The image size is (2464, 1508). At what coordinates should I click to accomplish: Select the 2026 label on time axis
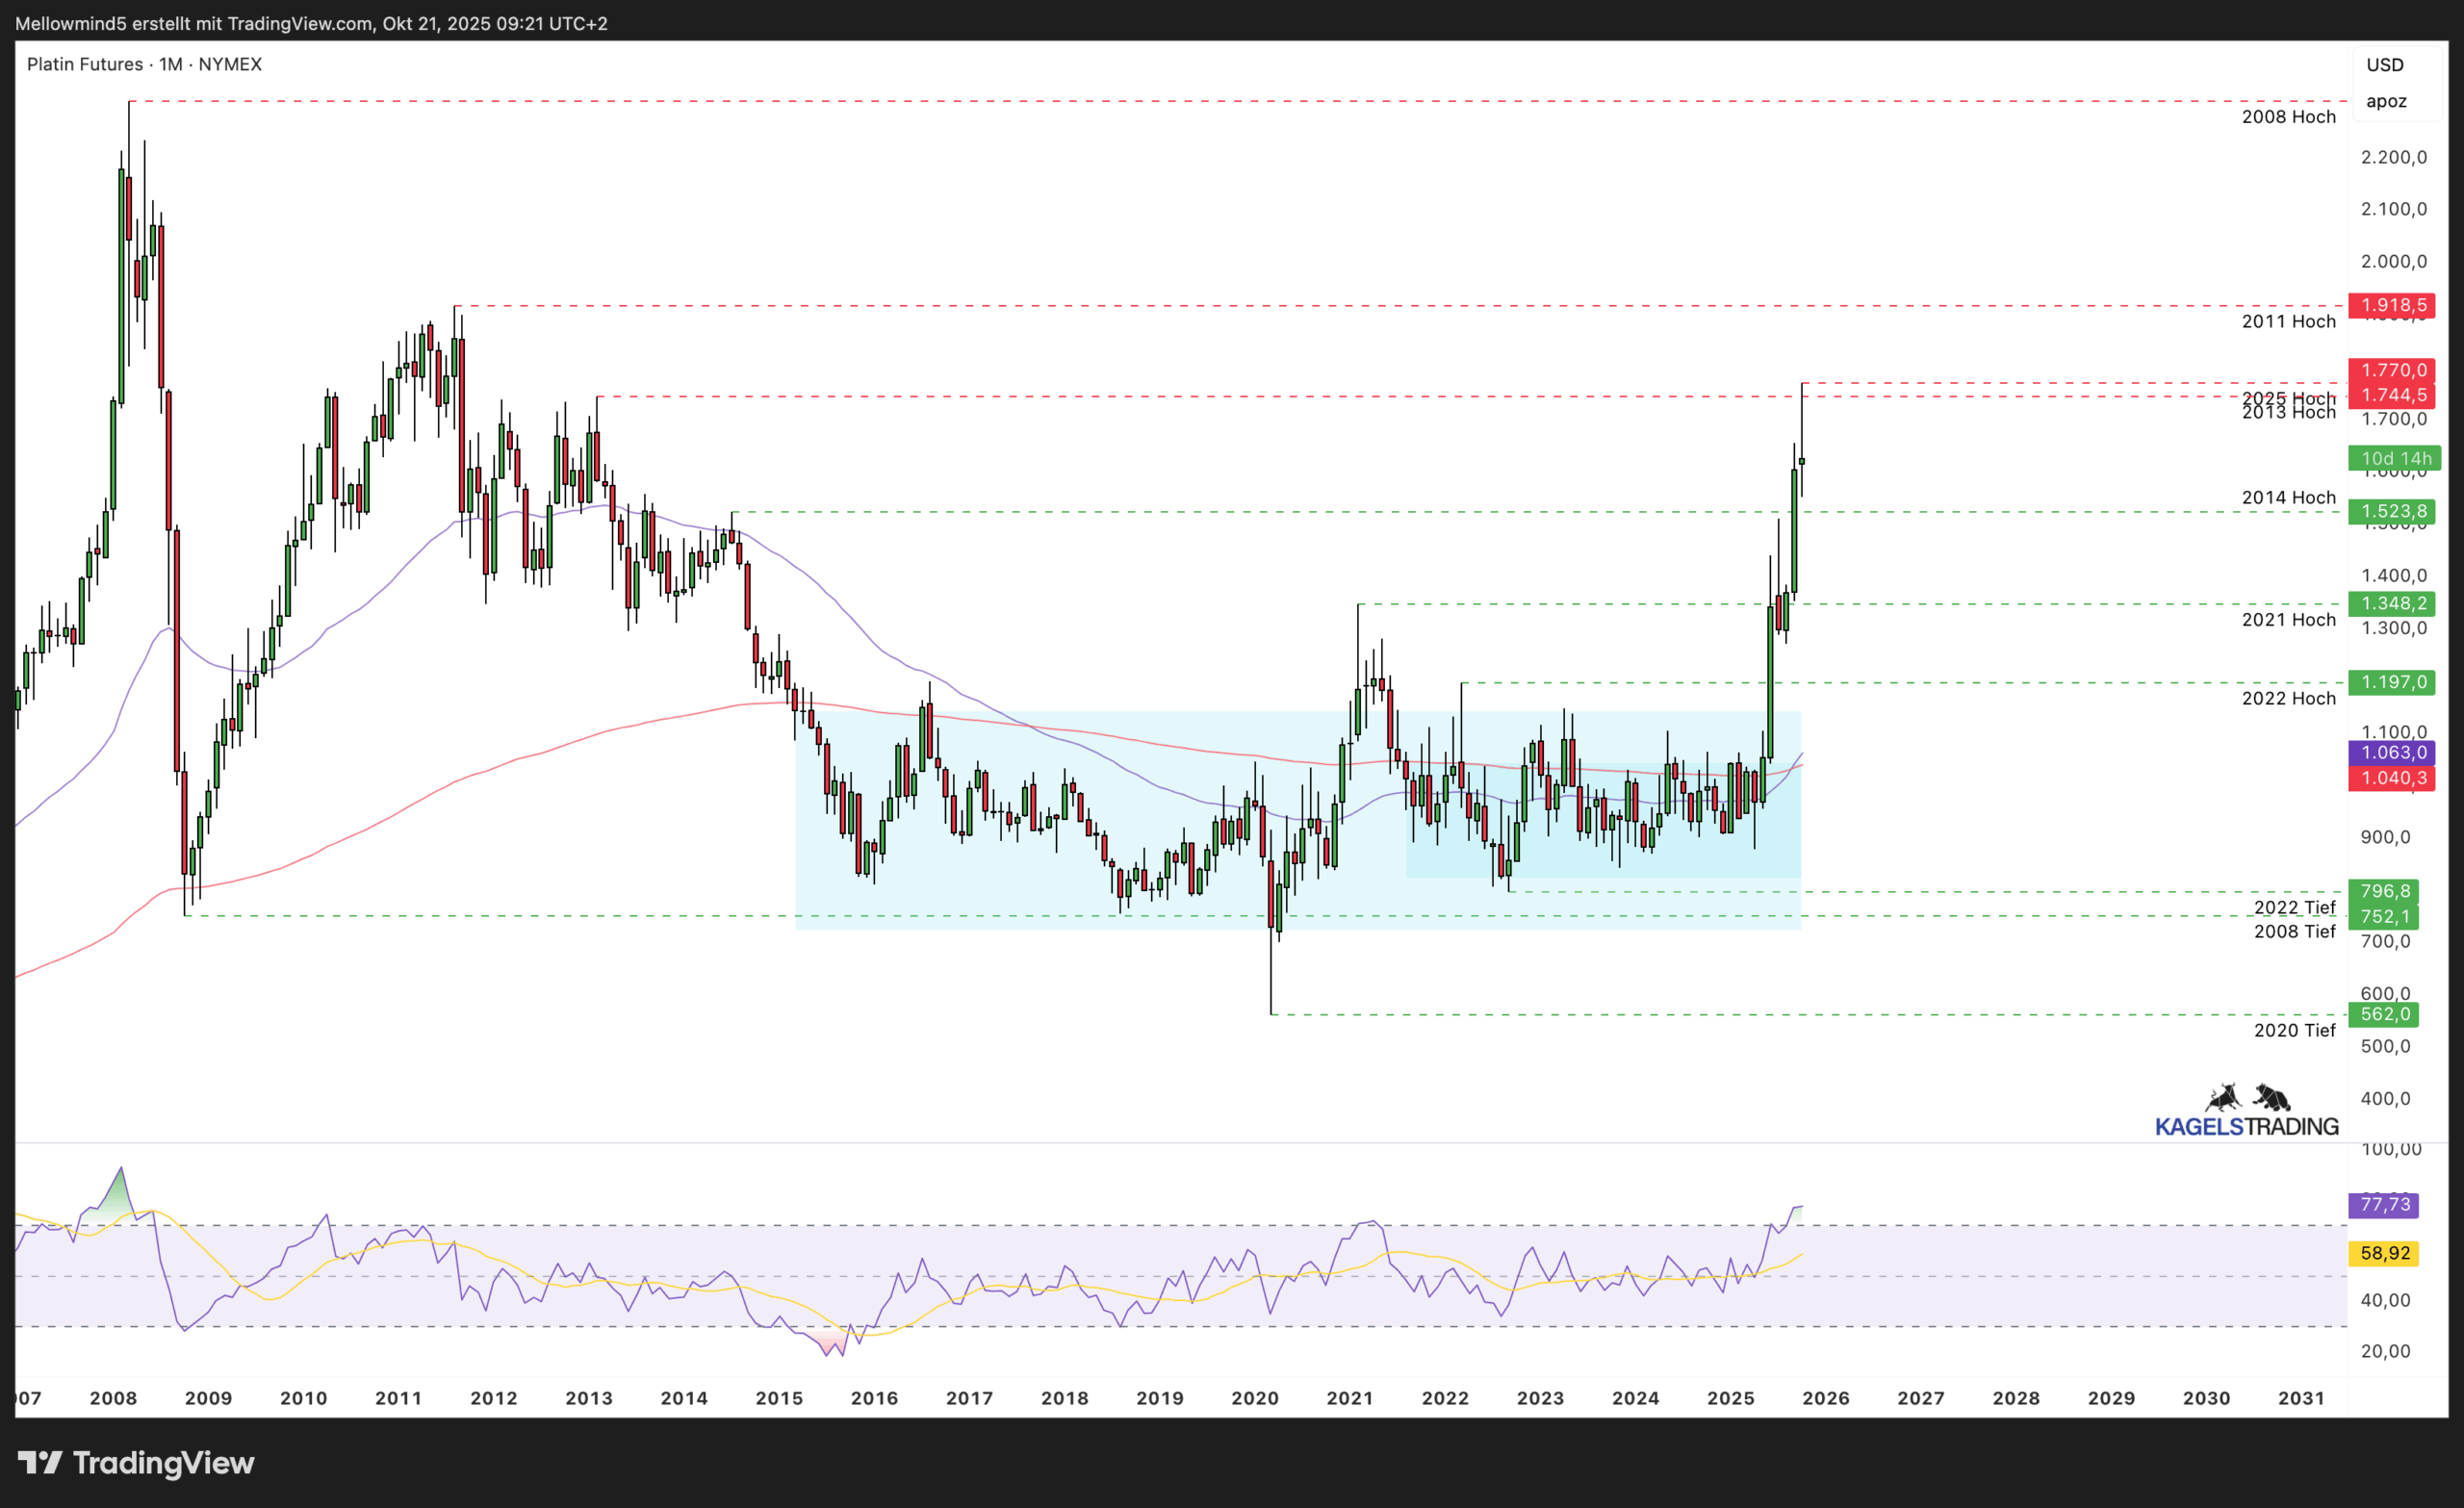pos(1825,1398)
